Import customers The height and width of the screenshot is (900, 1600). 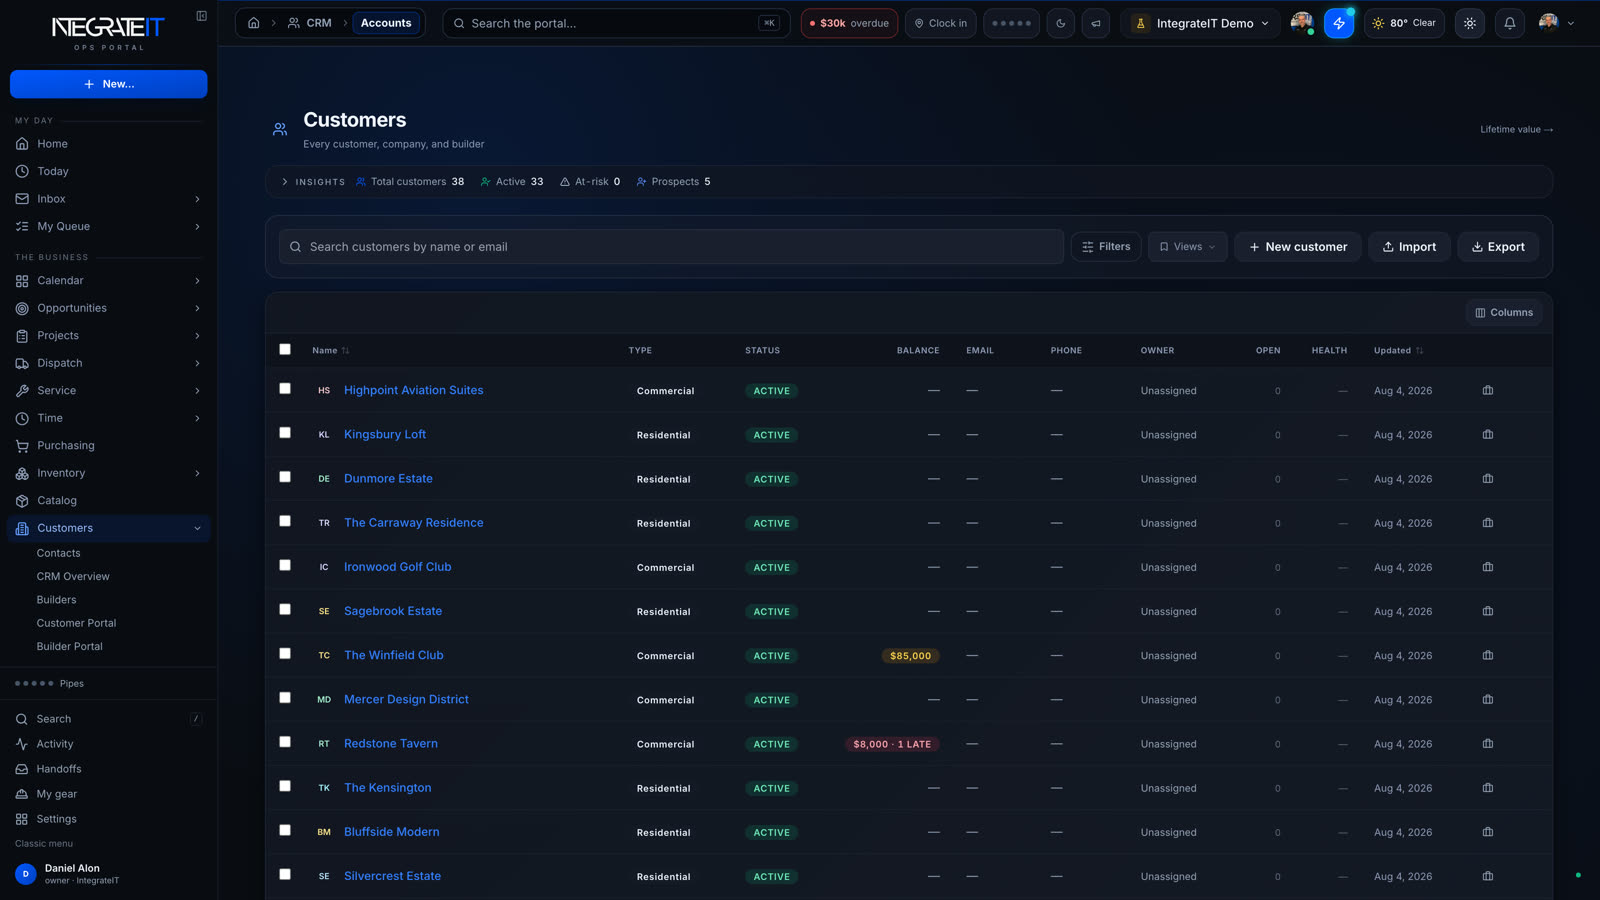pyautogui.click(x=1409, y=247)
